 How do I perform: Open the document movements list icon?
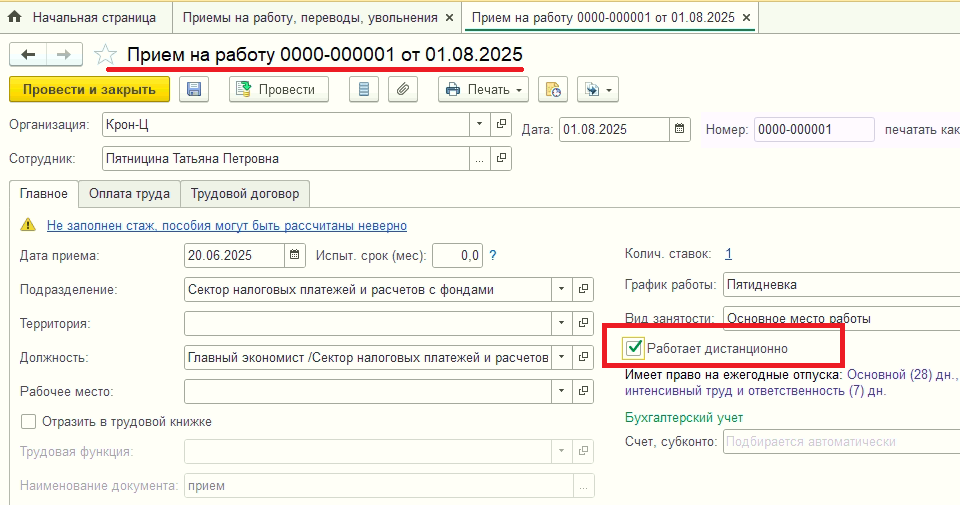coord(364,89)
